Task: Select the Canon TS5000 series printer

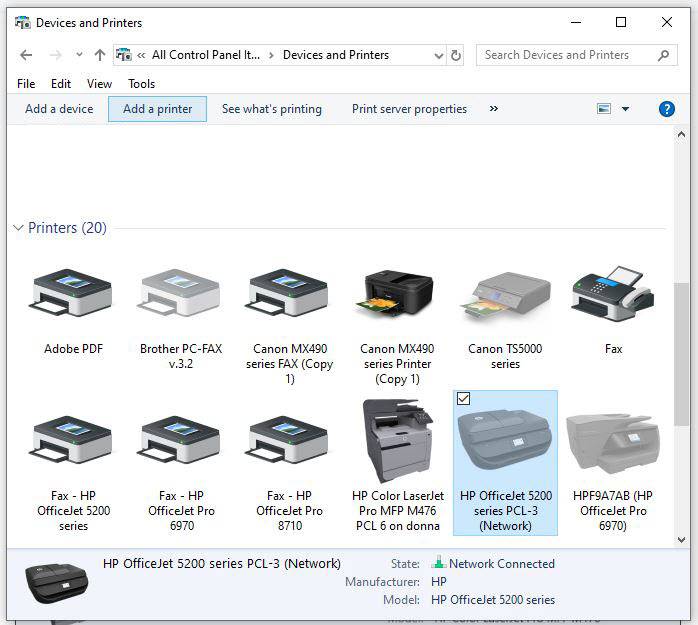Action: [x=505, y=298]
